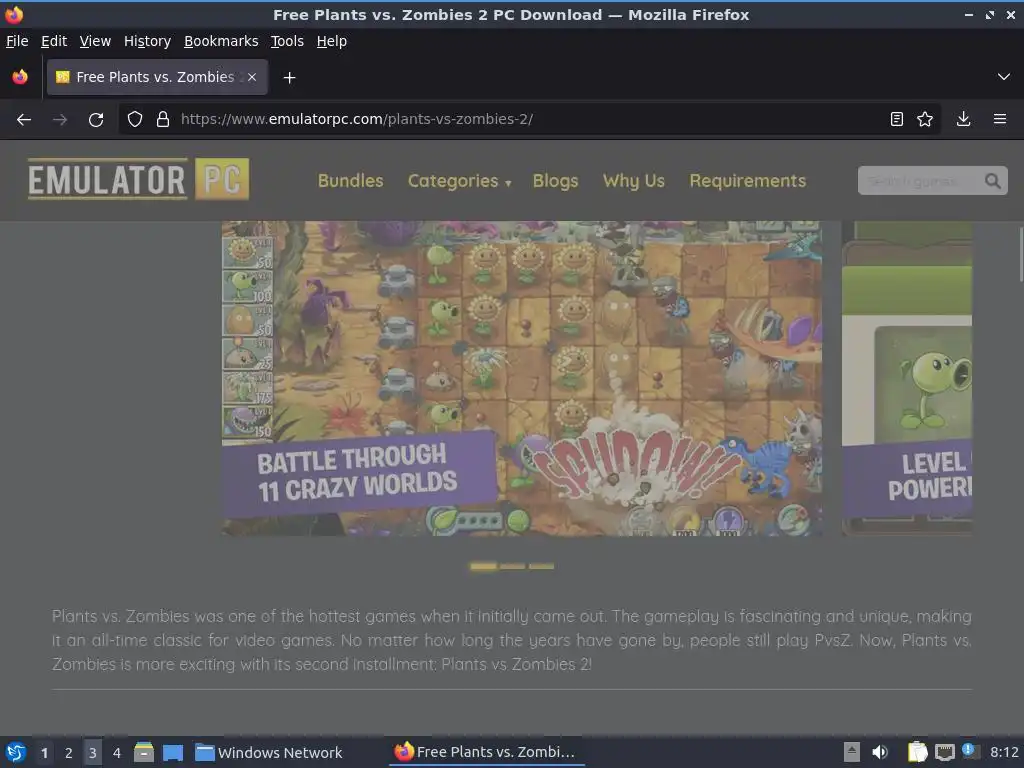The width and height of the screenshot is (1024, 768).
Task: Open the Firefox downloads panel
Action: click(x=963, y=119)
